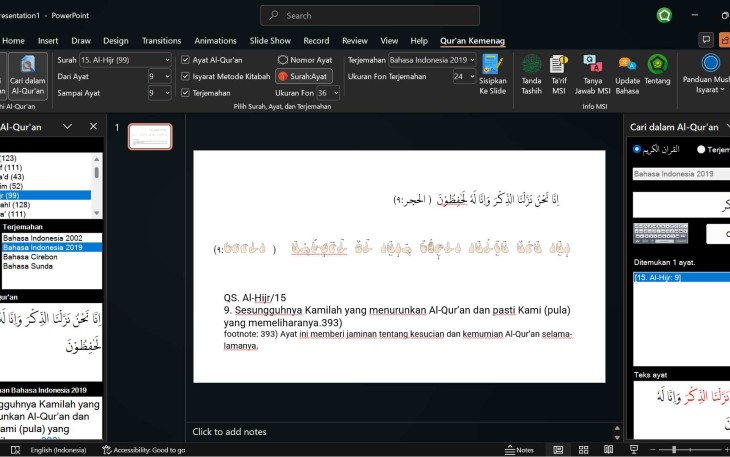
Task: Open Tanda Tashih info
Action: [531, 74]
